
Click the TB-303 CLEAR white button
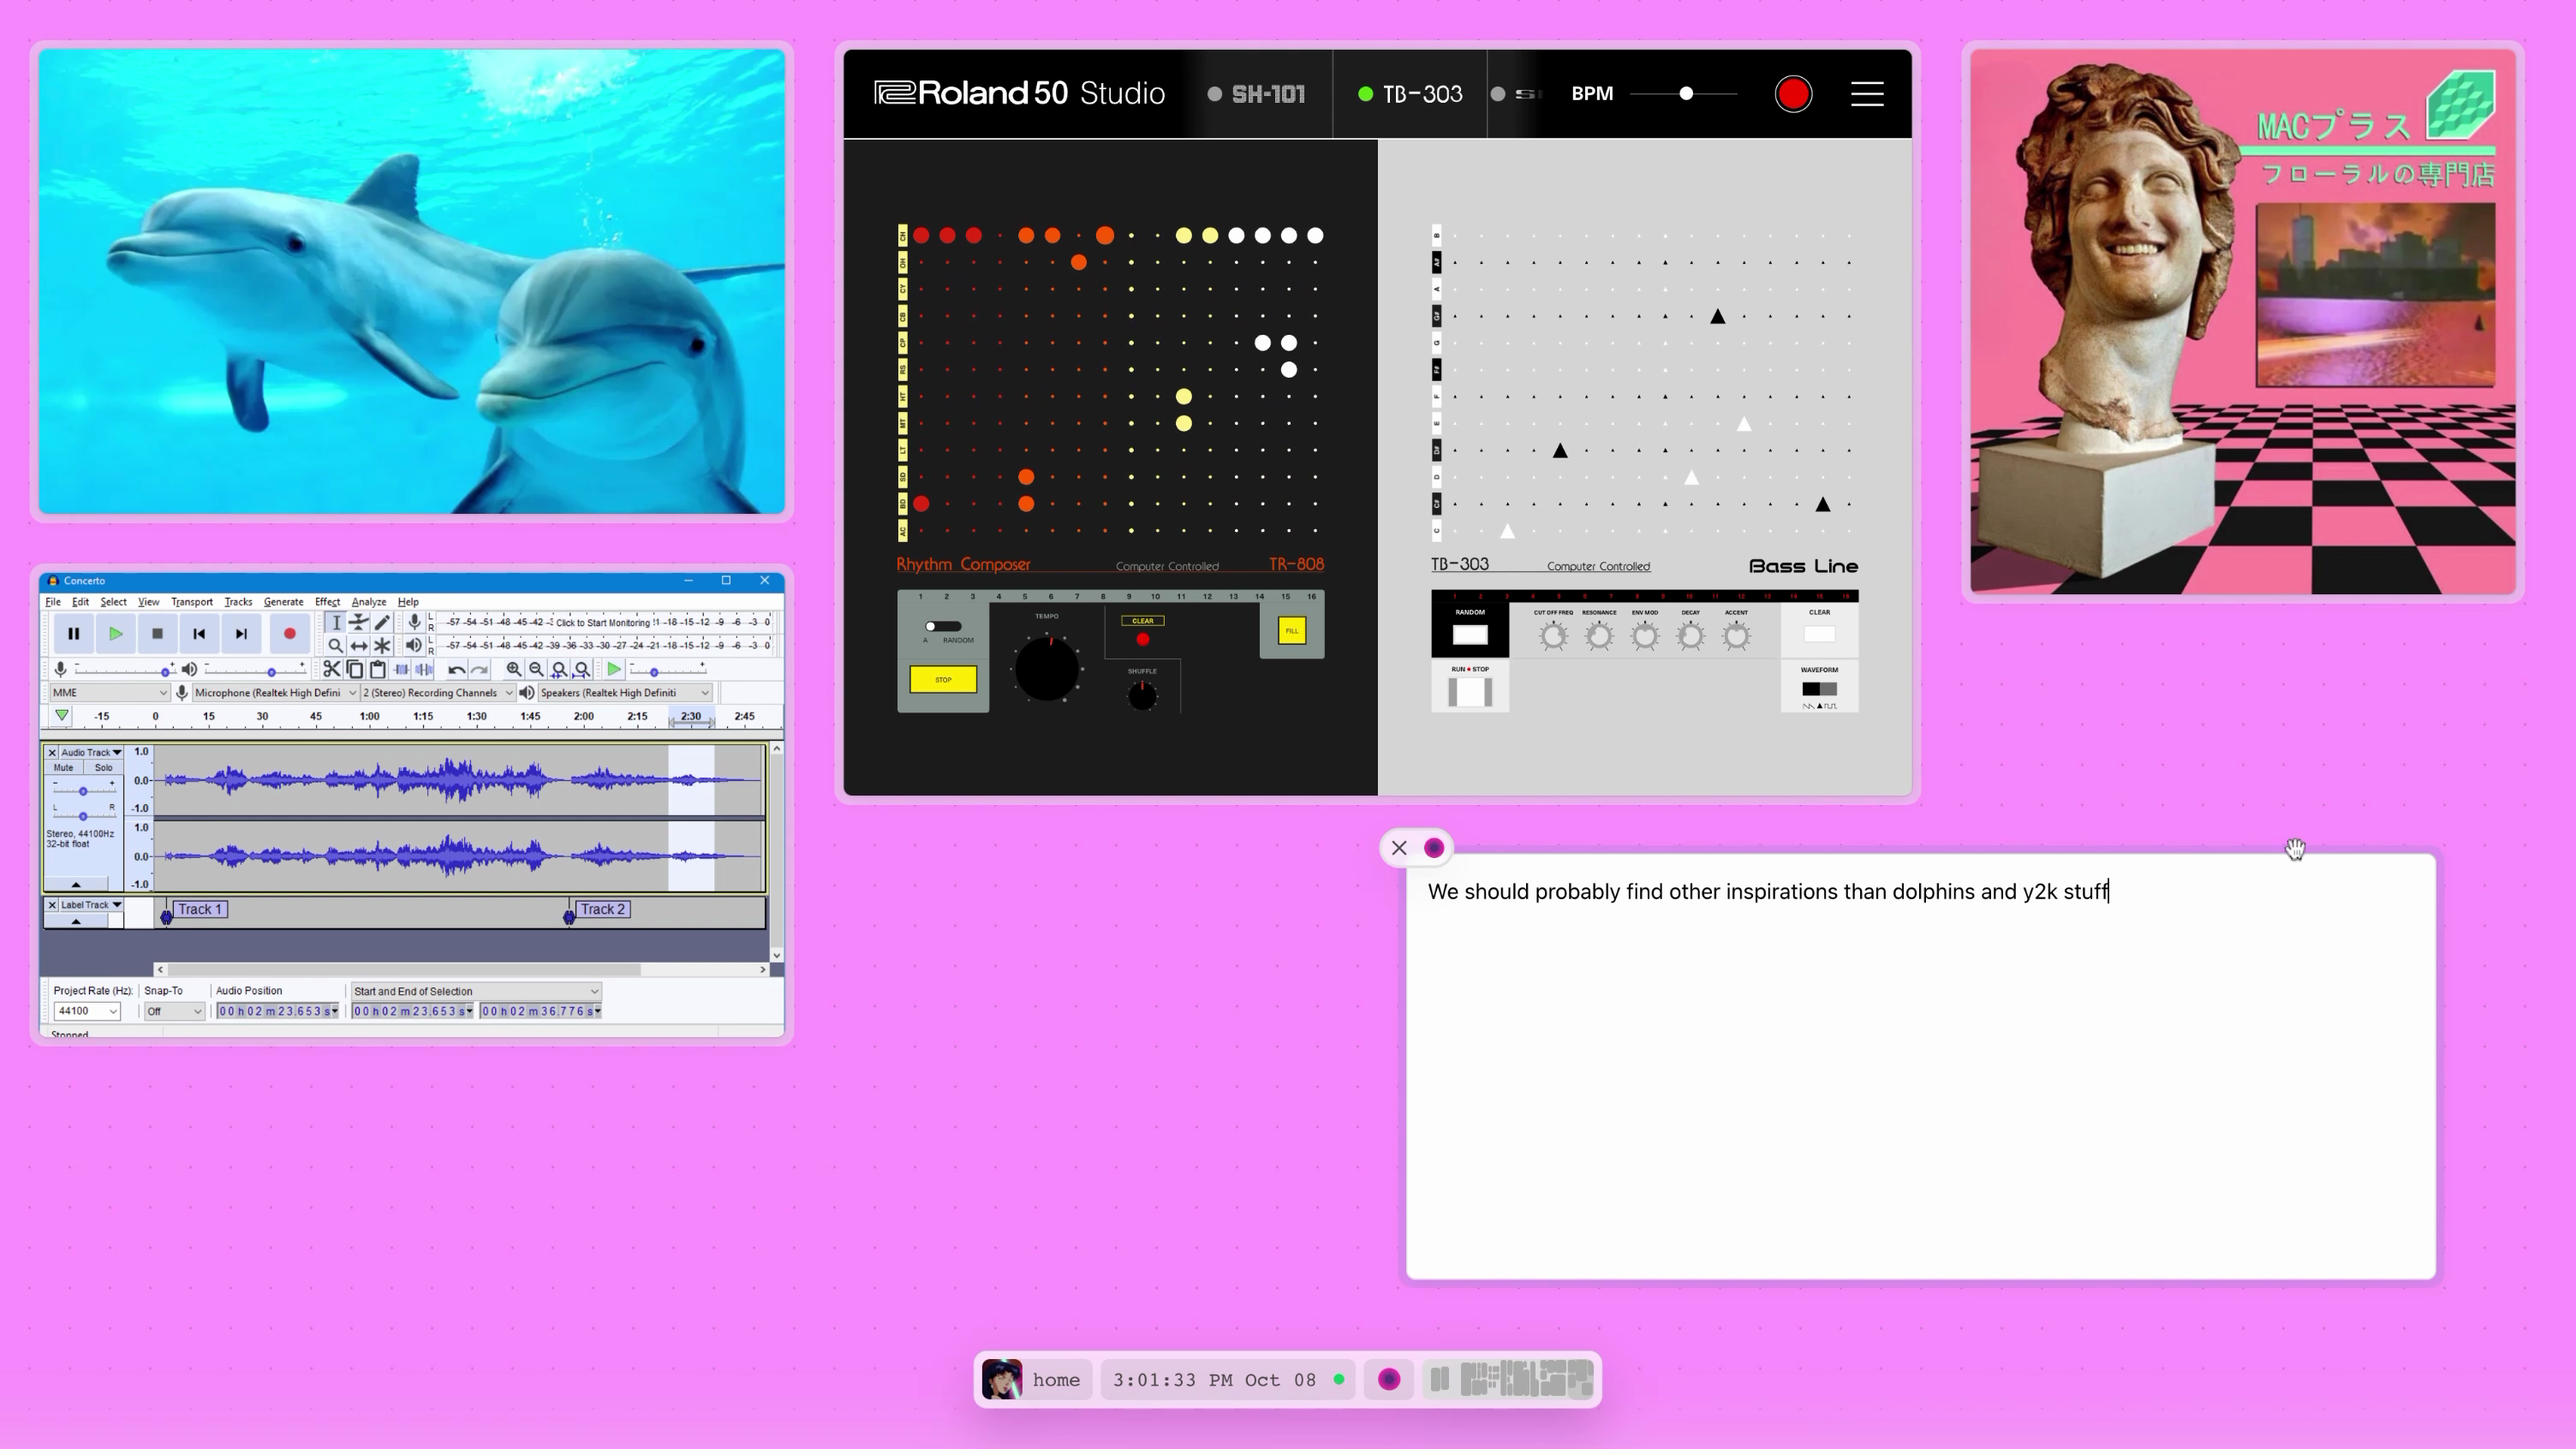[x=1819, y=634]
